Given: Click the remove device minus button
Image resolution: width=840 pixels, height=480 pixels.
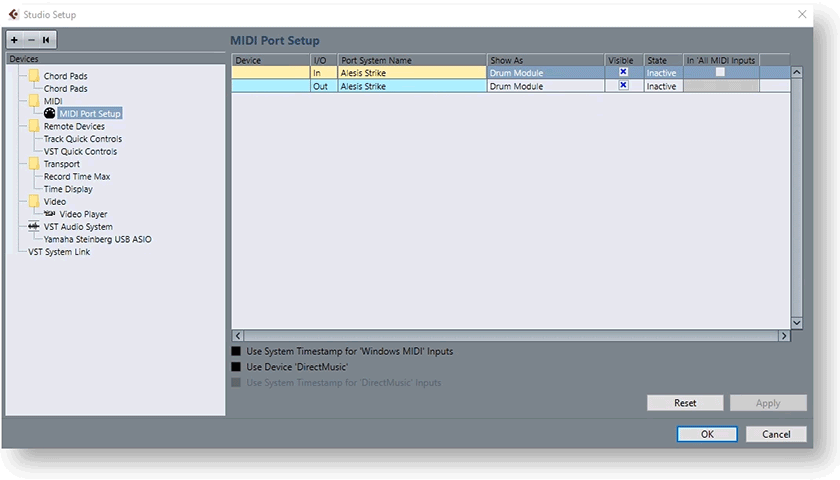Looking at the screenshot, I should click(30, 40).
